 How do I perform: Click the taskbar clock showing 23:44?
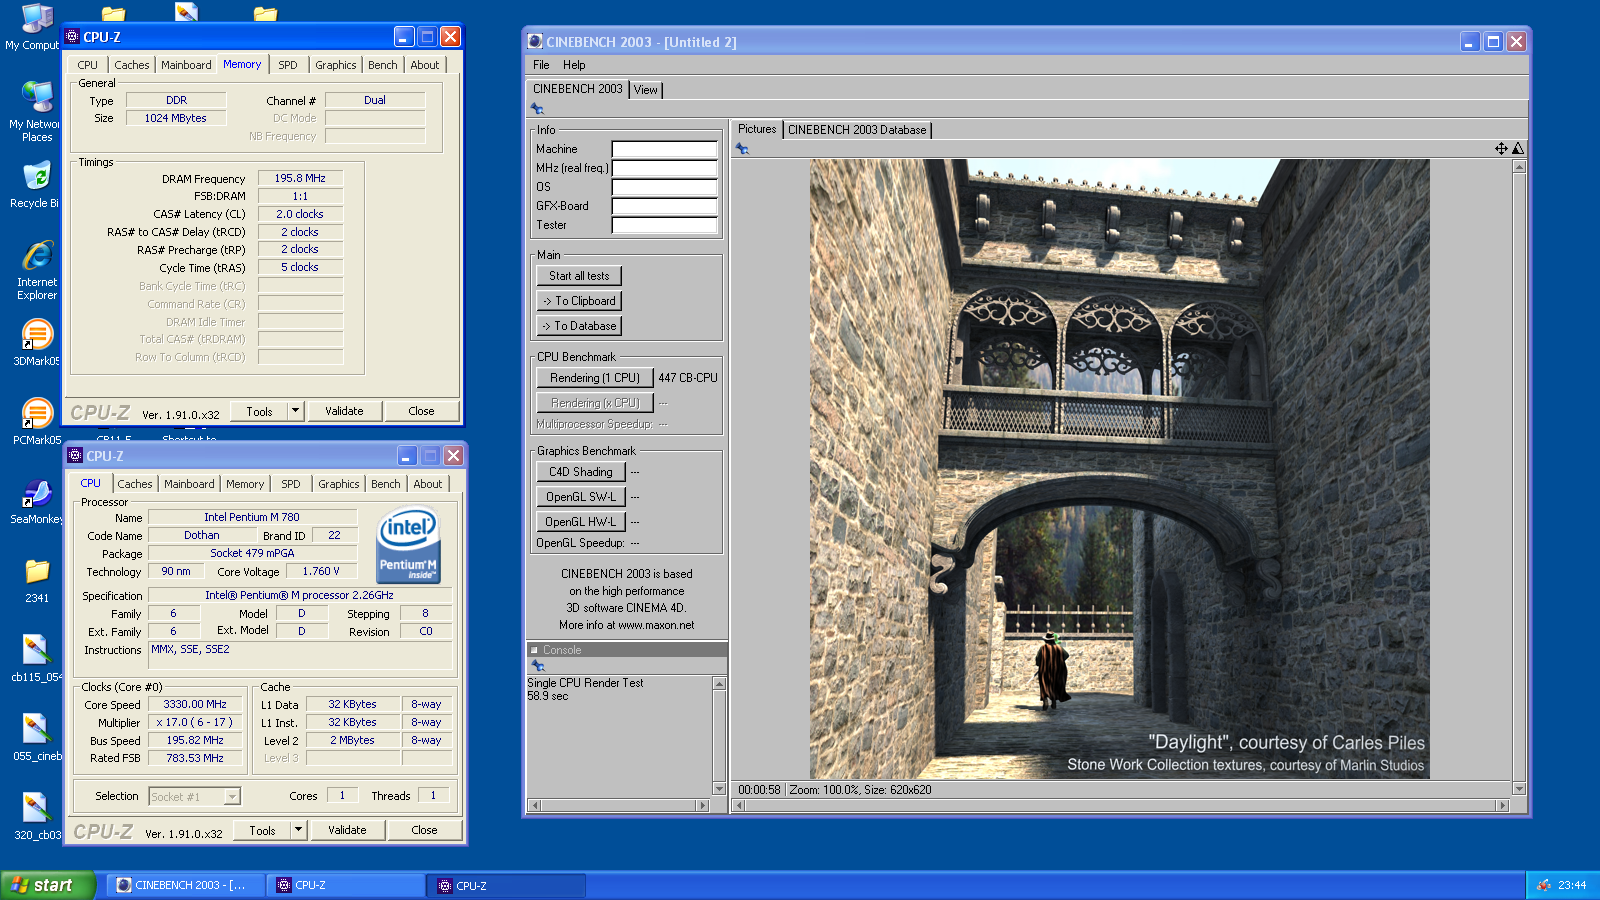[1573, 885]
